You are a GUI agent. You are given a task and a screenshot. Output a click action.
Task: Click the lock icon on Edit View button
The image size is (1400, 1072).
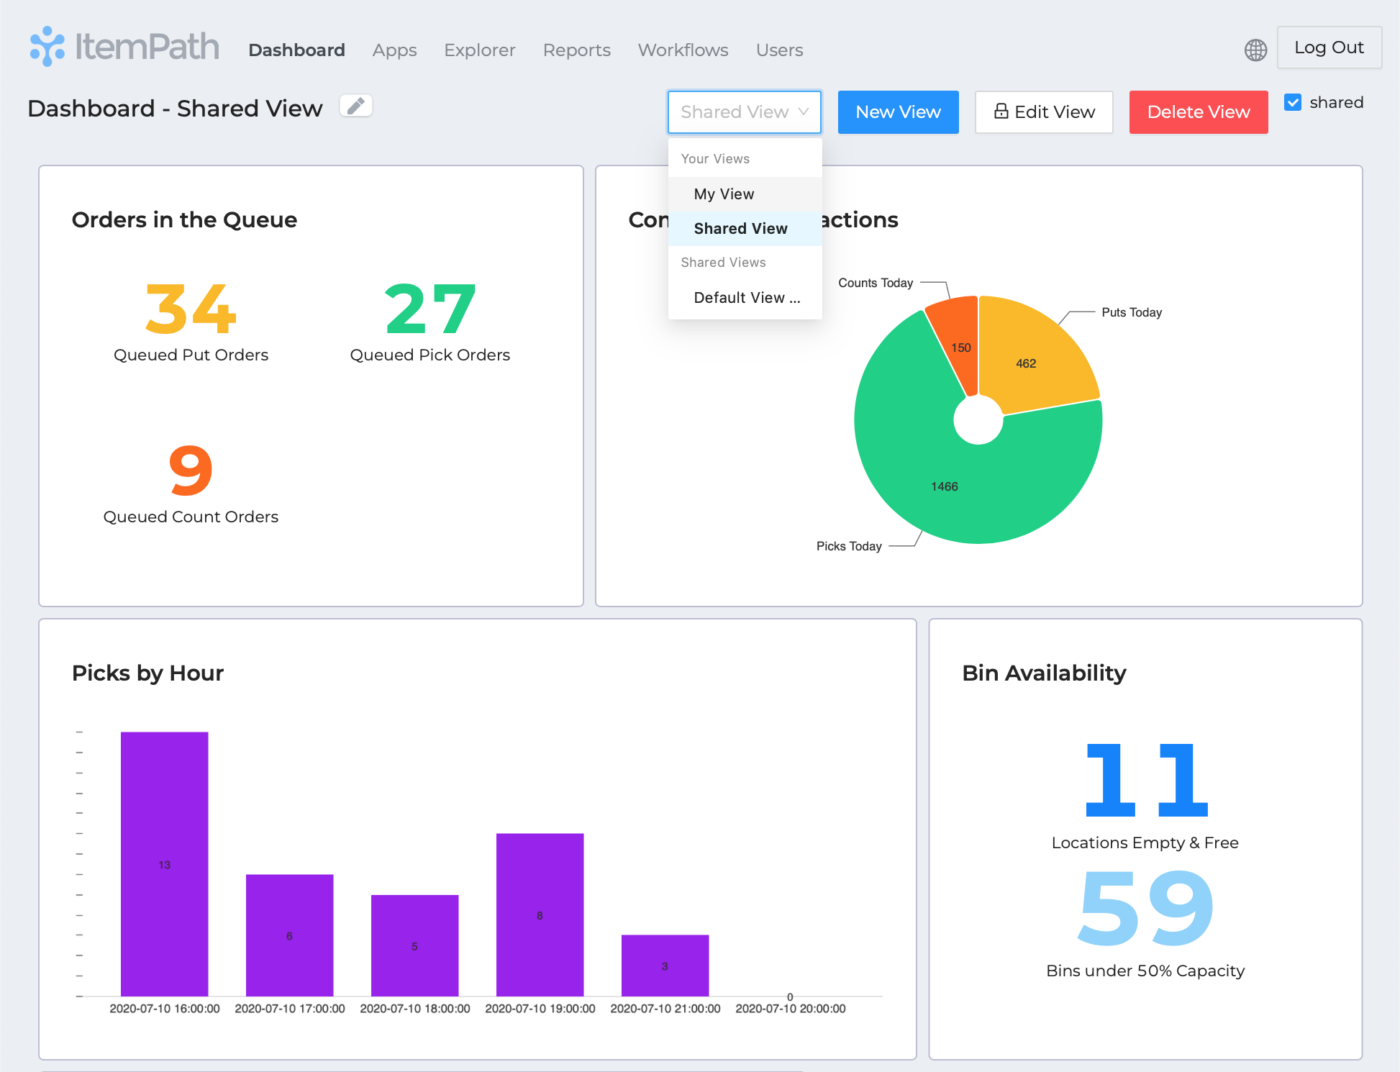point(1001,112)
